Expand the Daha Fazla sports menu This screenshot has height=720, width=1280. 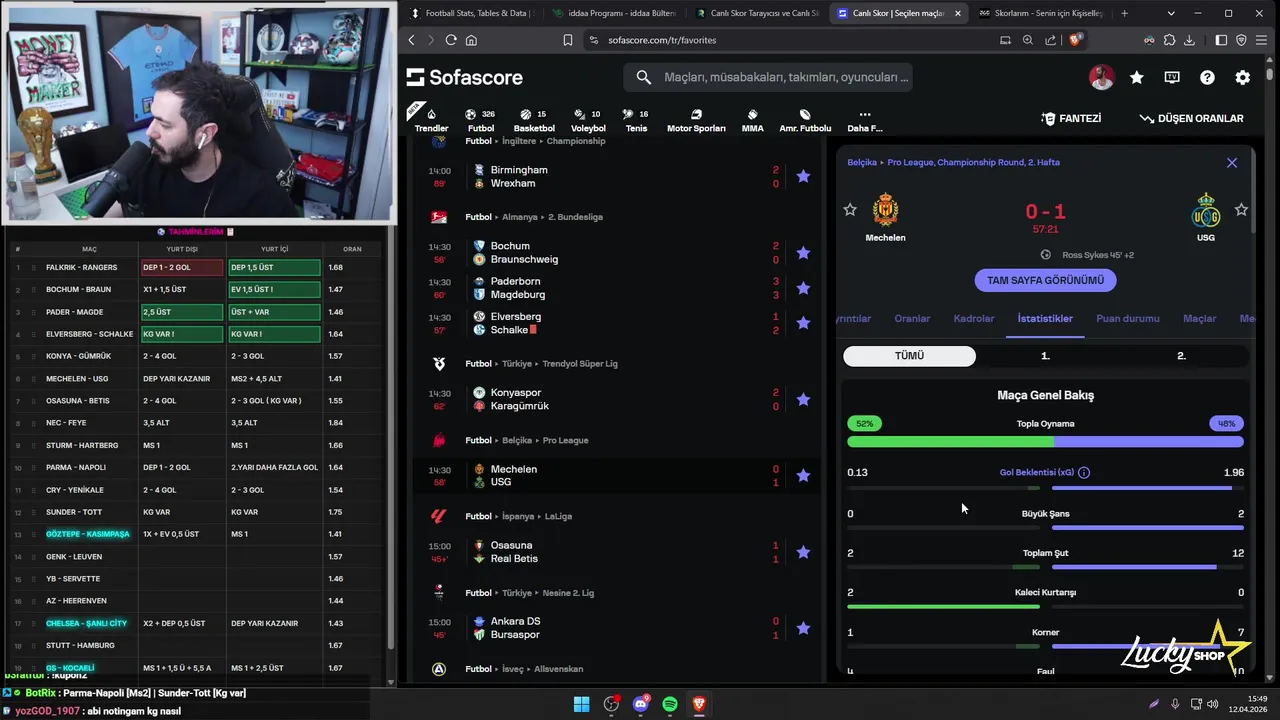pyautogui.click(x=865, y=120)
